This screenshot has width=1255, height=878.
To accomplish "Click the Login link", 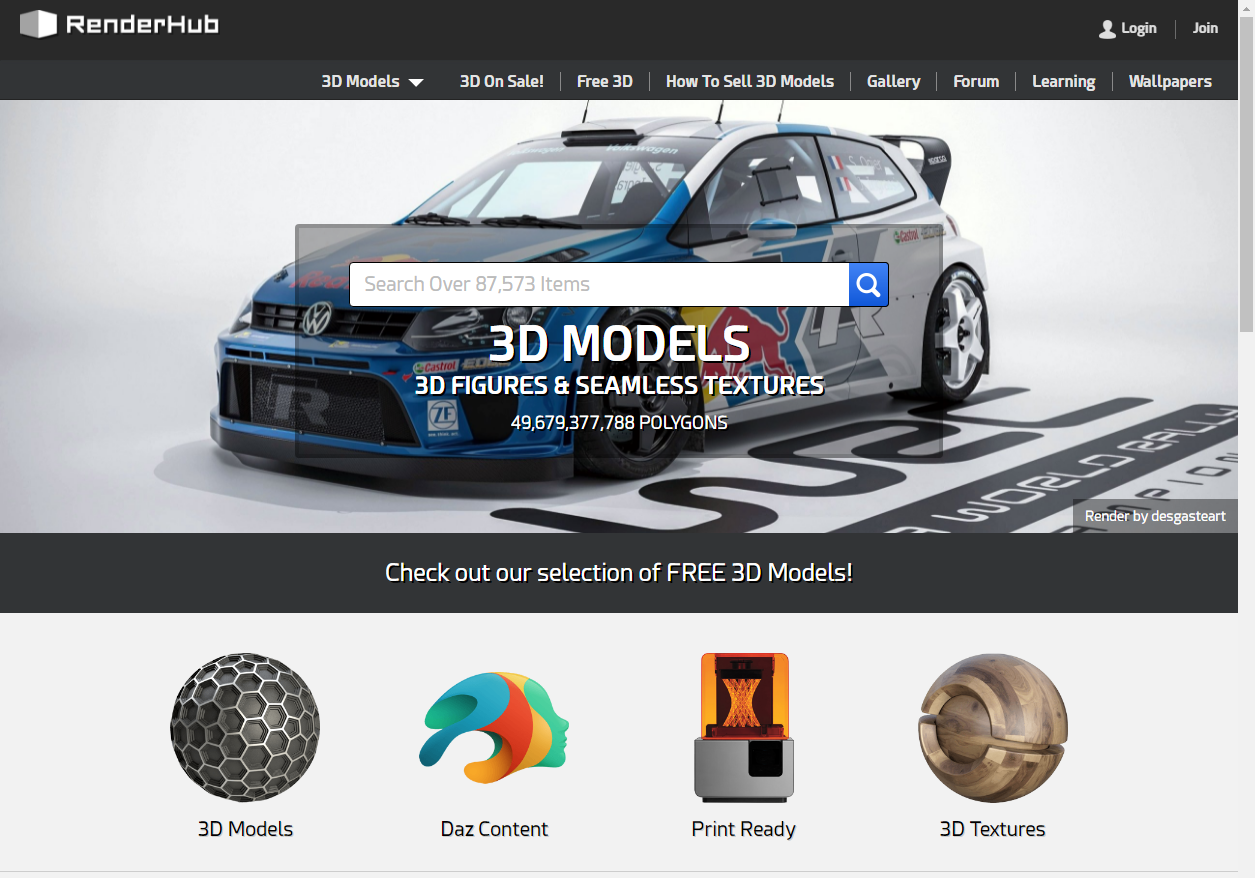I will [1138, 28].
